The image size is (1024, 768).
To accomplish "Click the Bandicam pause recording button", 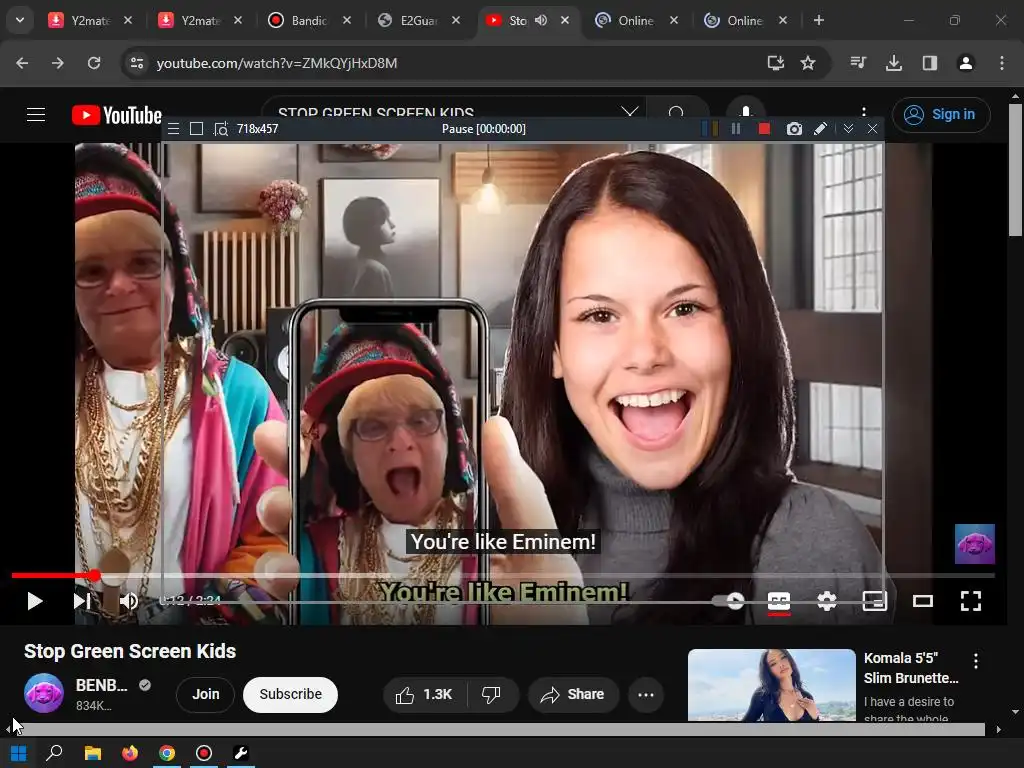I will pyautogui.click(x=736, y=129).
